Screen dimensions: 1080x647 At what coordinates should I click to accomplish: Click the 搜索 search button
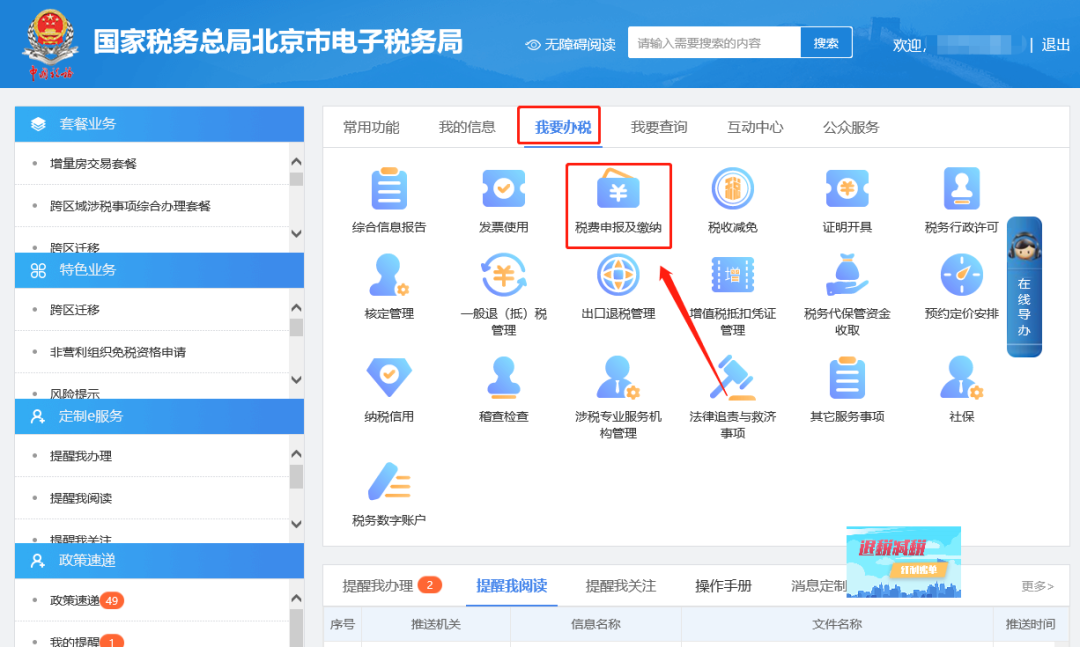pos(826,43)
